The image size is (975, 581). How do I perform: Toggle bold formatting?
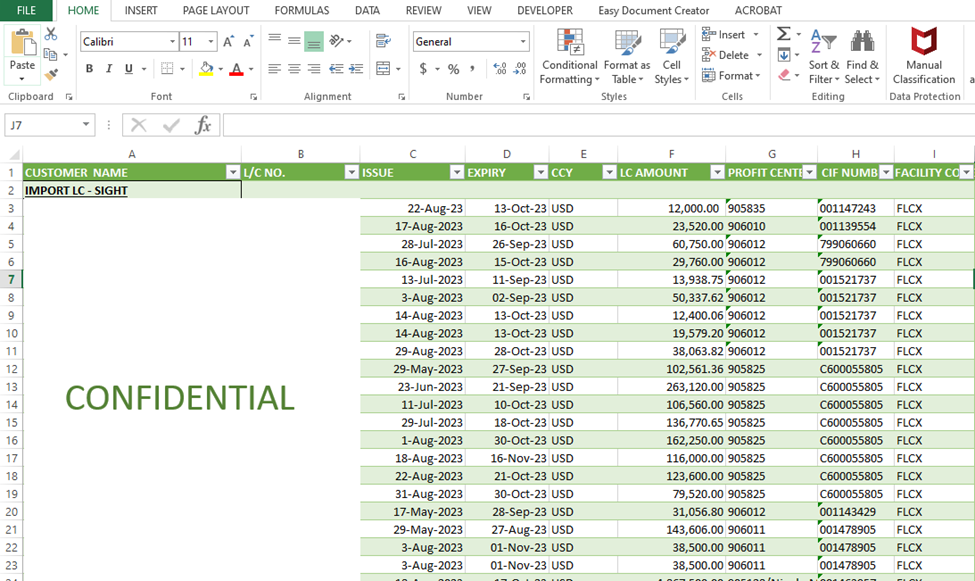pyautogui.click(x=89, y=69)
